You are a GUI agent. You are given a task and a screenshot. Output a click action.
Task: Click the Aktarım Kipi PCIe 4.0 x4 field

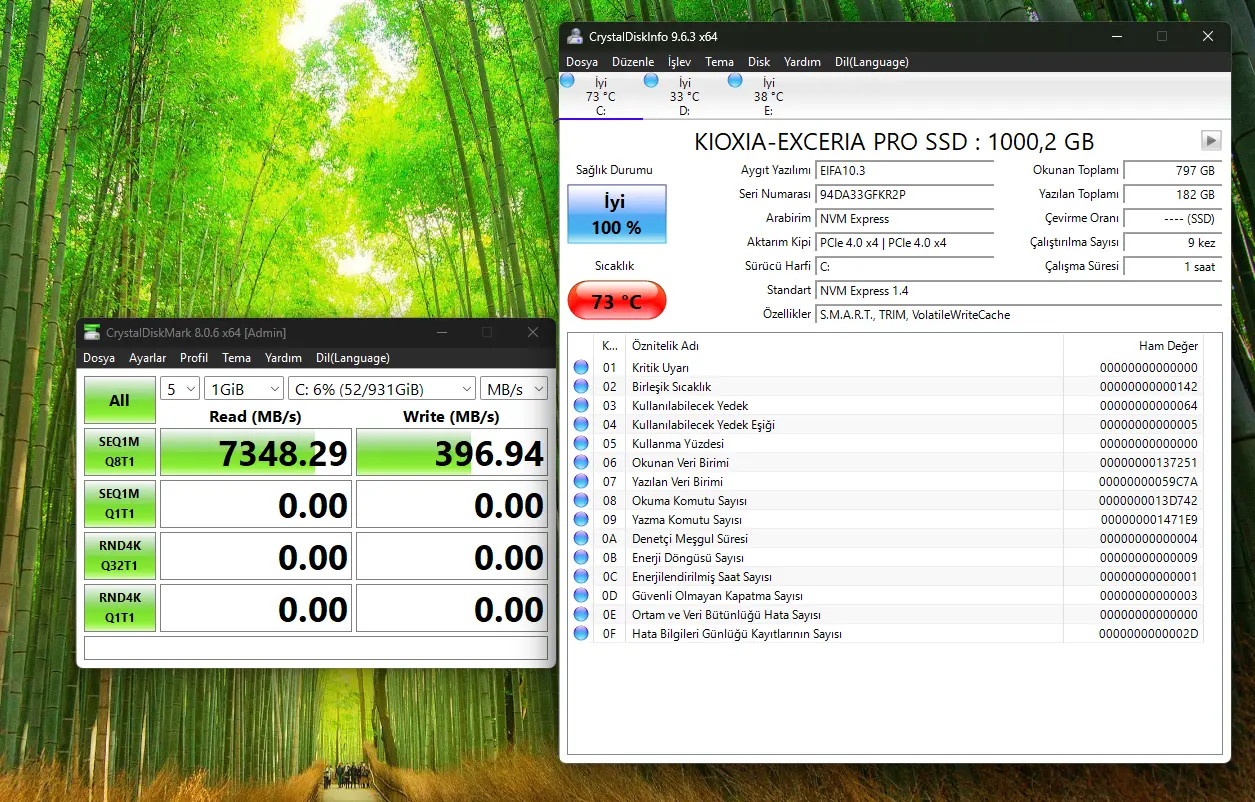[x=905, y=243]
